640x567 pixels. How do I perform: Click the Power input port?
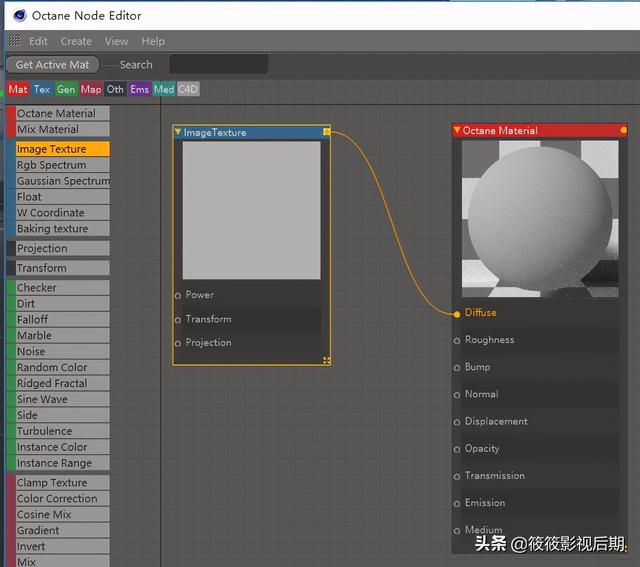pyautogui.click(x=178, y=296)
